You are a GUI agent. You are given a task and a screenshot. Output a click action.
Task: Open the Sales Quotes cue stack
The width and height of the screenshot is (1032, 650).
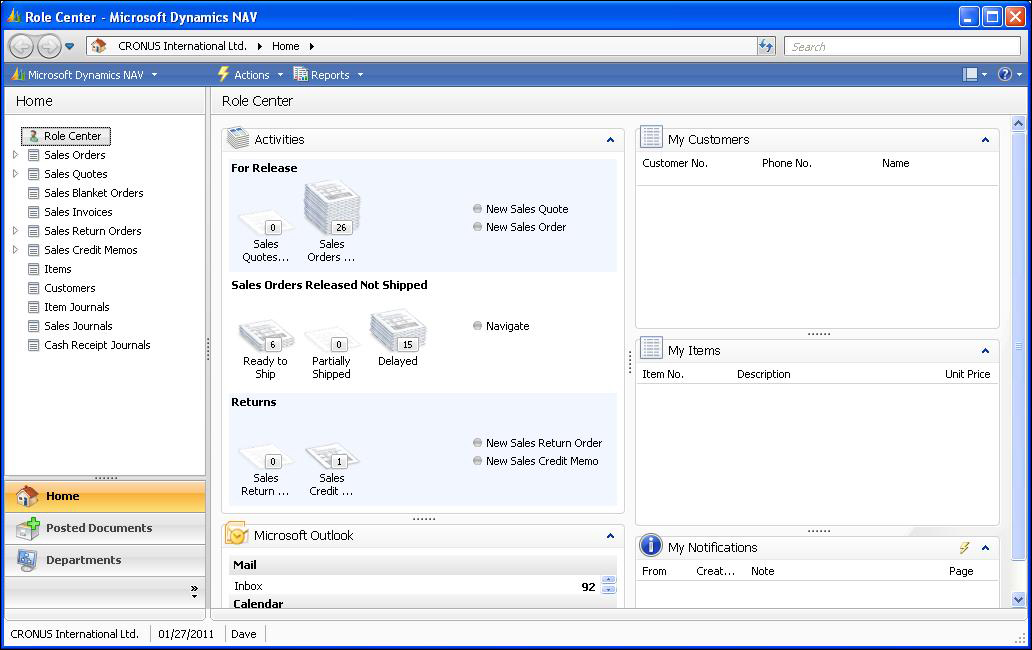click(x=265, y=237)
